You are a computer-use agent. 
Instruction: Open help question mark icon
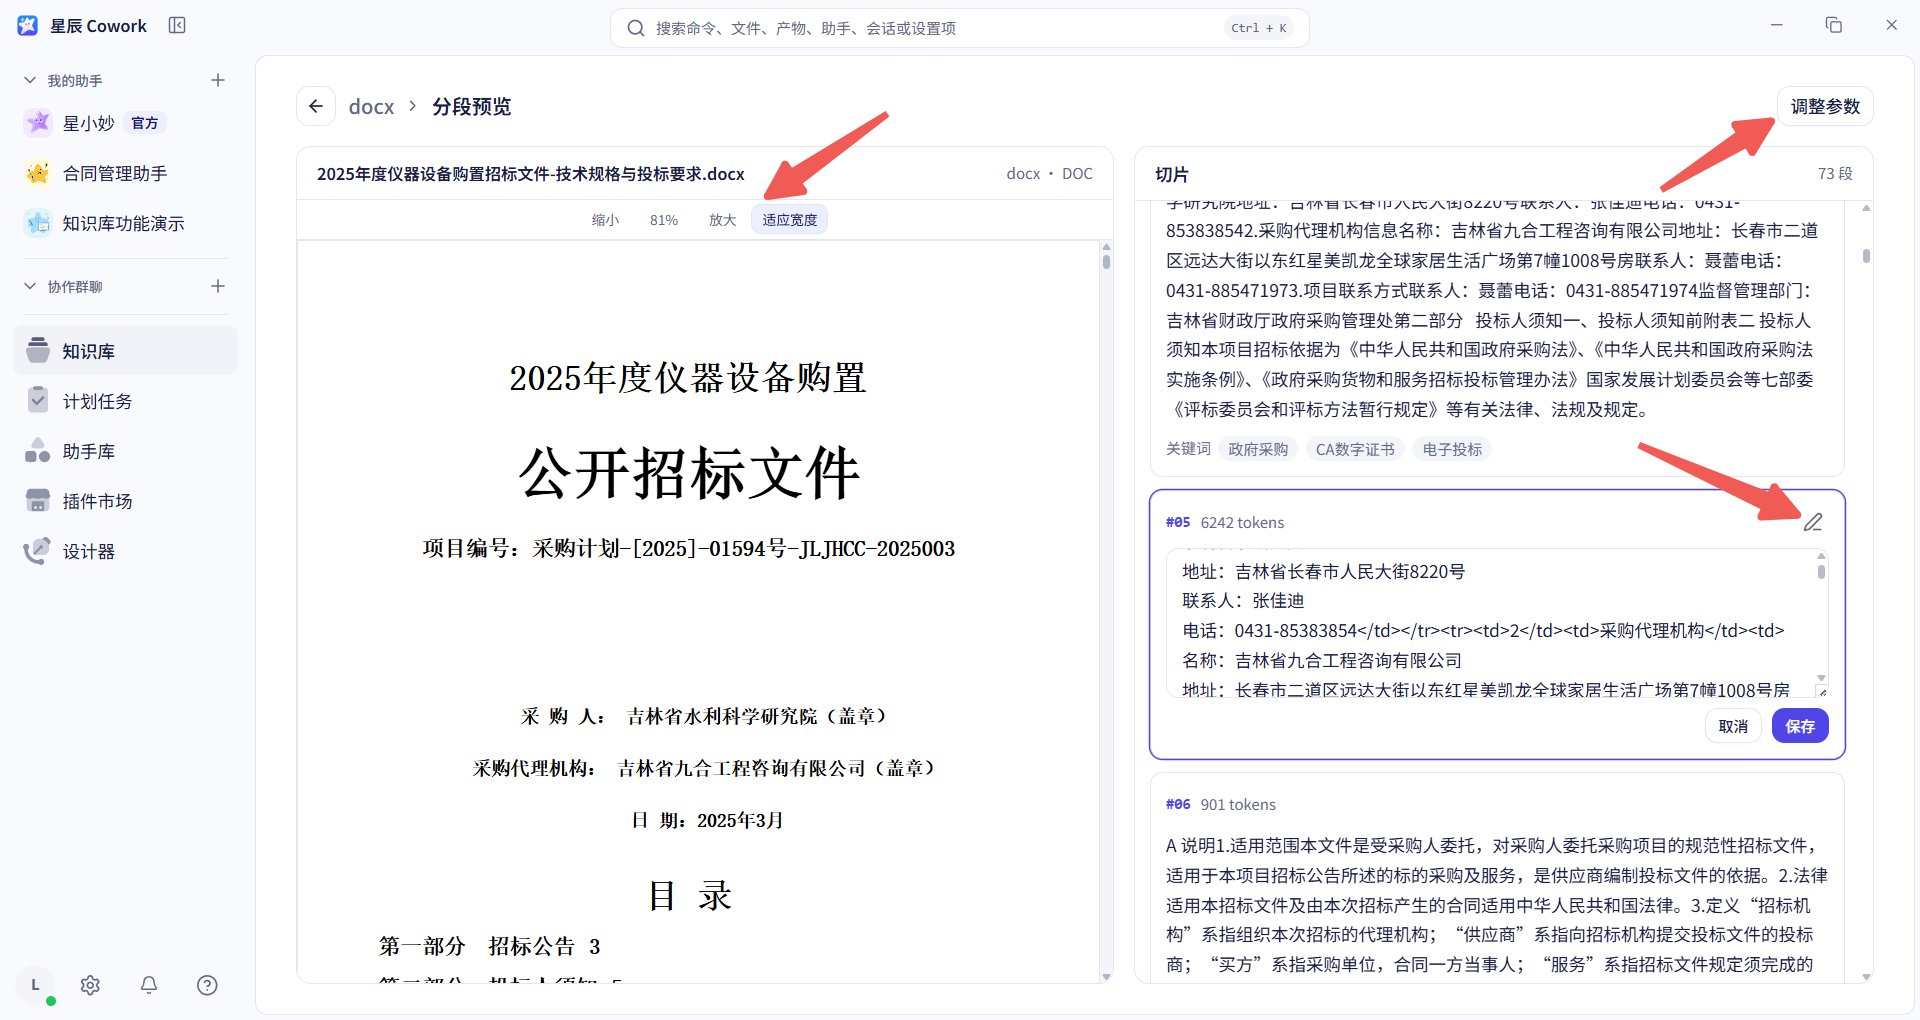pyautogui.click(x=207, y=985)
